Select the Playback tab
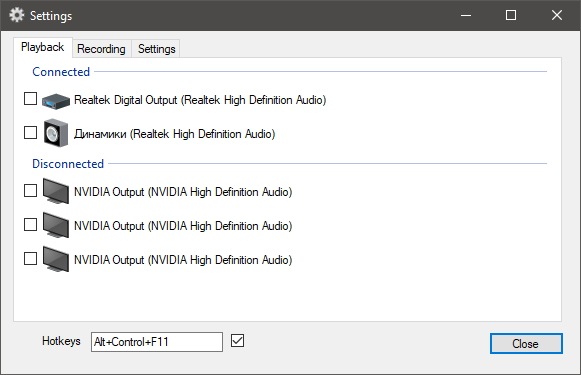 coord(43,47)
